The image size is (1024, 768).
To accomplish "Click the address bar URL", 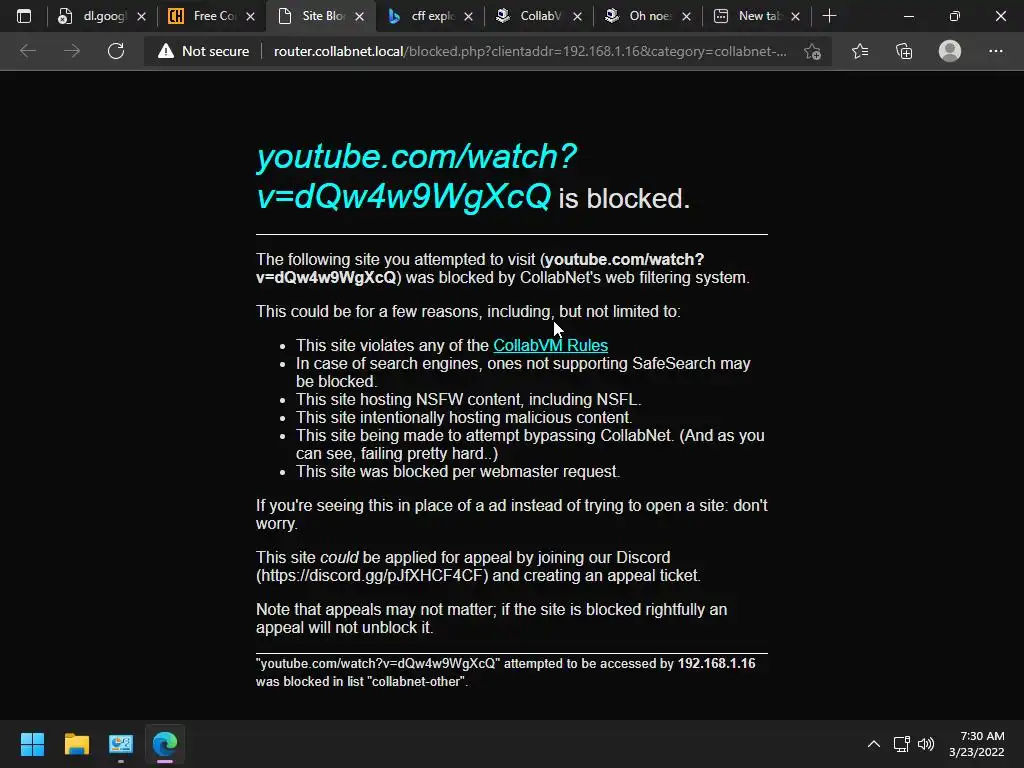I will pos(530,51).
